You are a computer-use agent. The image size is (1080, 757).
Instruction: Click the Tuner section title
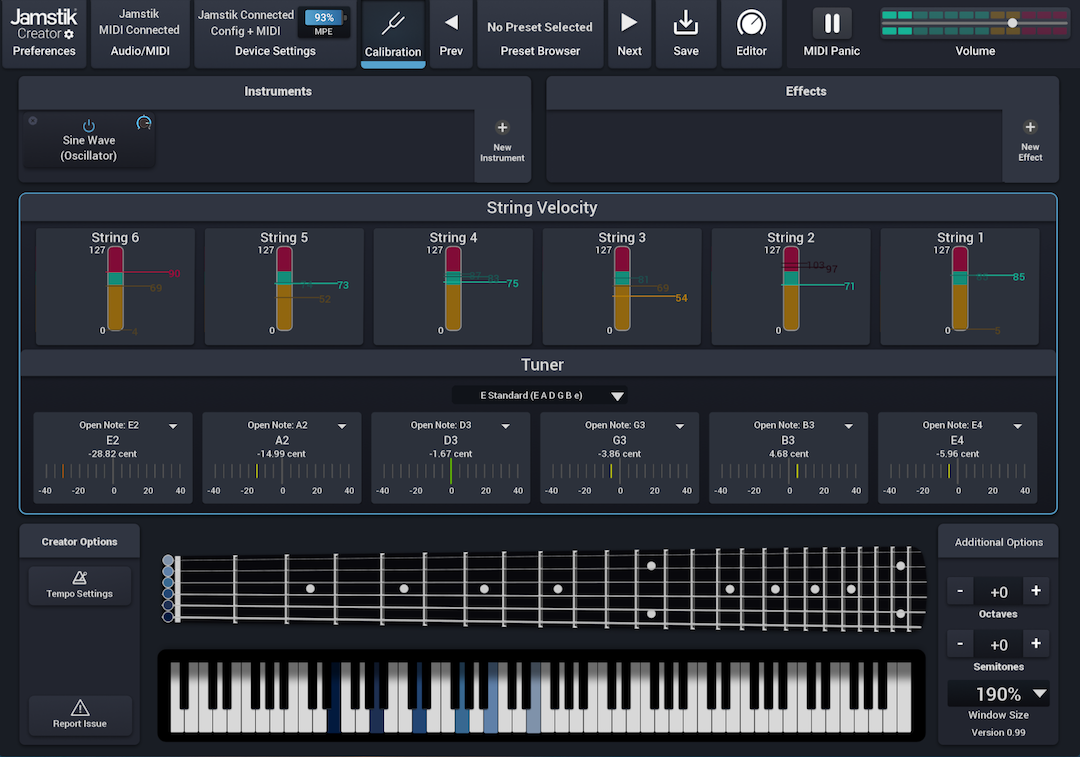(542, 364)
